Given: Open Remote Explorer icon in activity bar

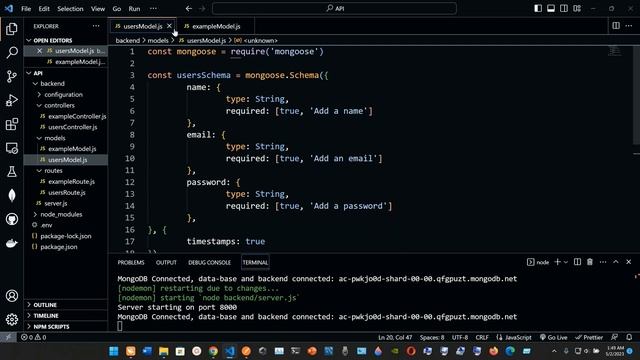Looking at the screenshot, I should pyautogui.click(x=12, y=148).
